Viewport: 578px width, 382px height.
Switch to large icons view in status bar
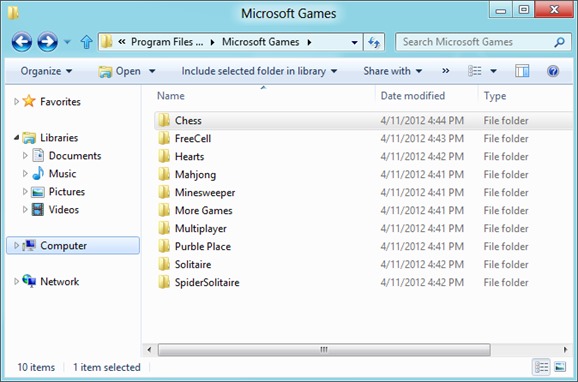coord(560,367)
